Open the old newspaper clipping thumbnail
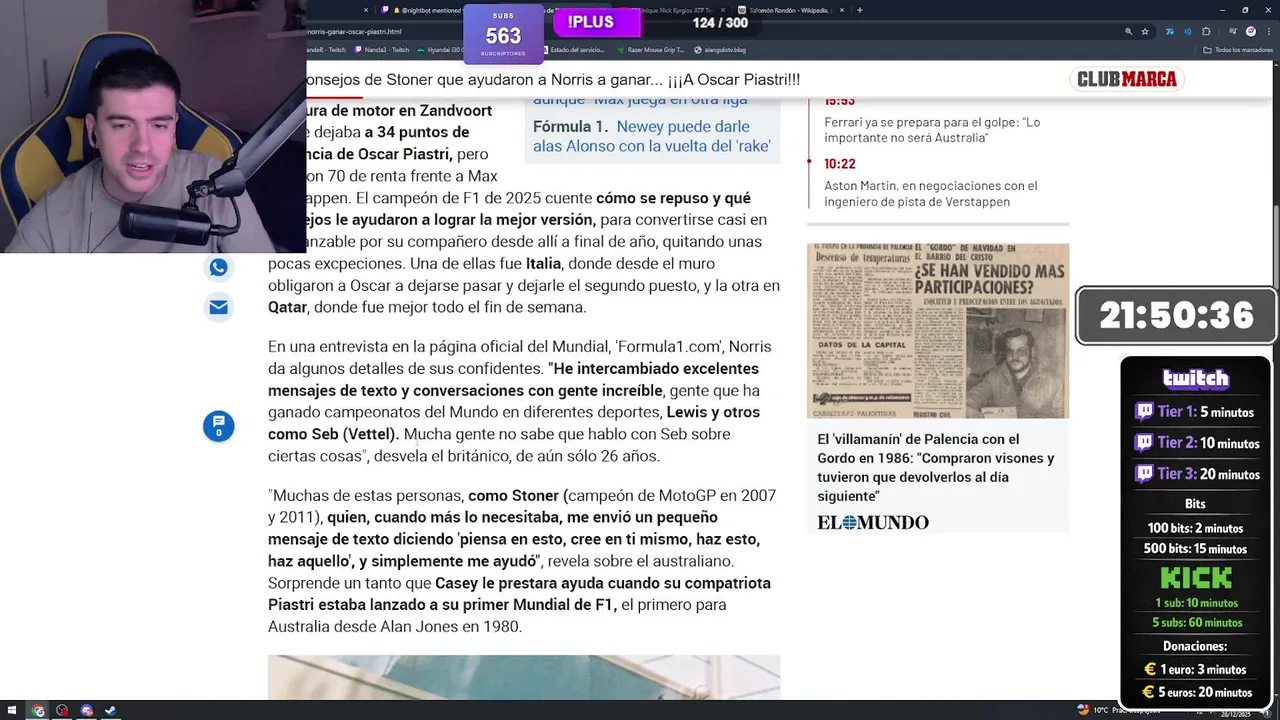This screenshot has width=1280, height=720. tap(938, 331)
